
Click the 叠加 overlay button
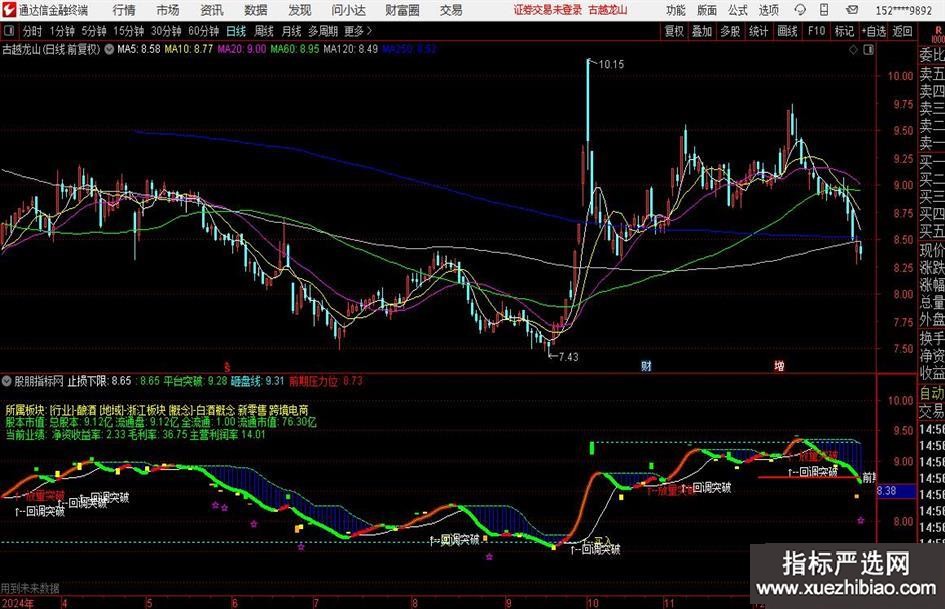pos(702,31)
